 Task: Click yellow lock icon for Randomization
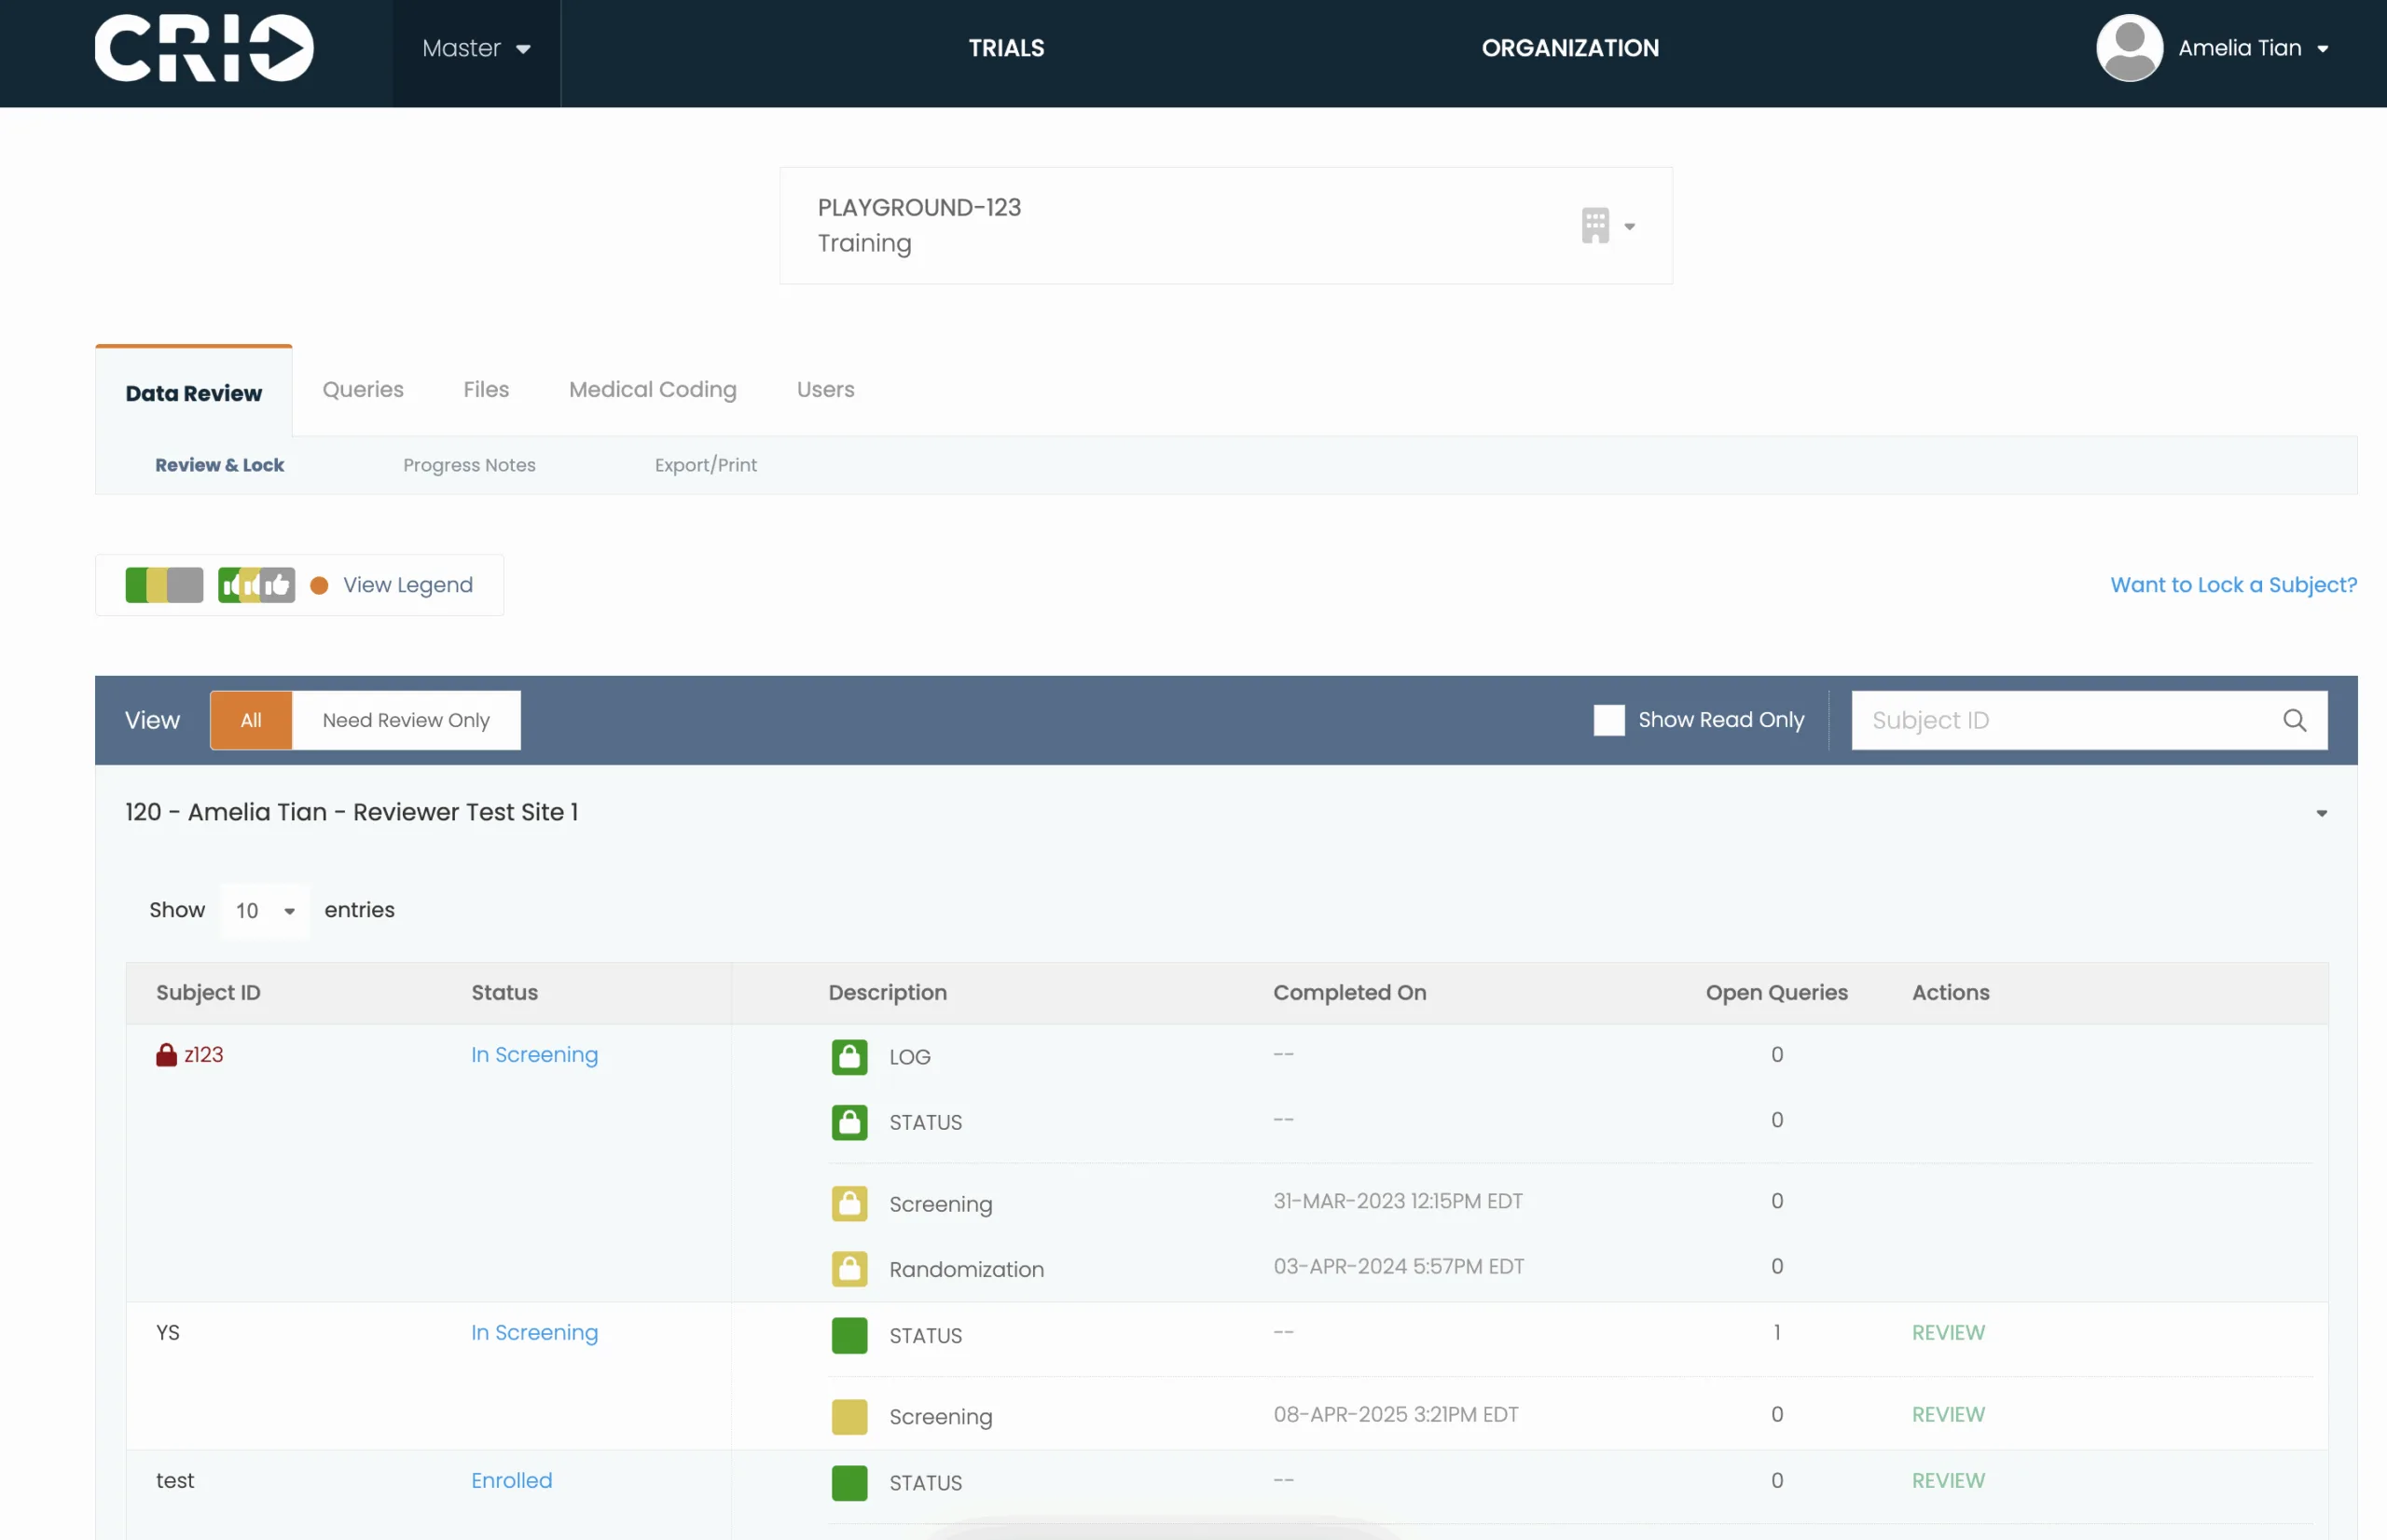pos(849,1269)
